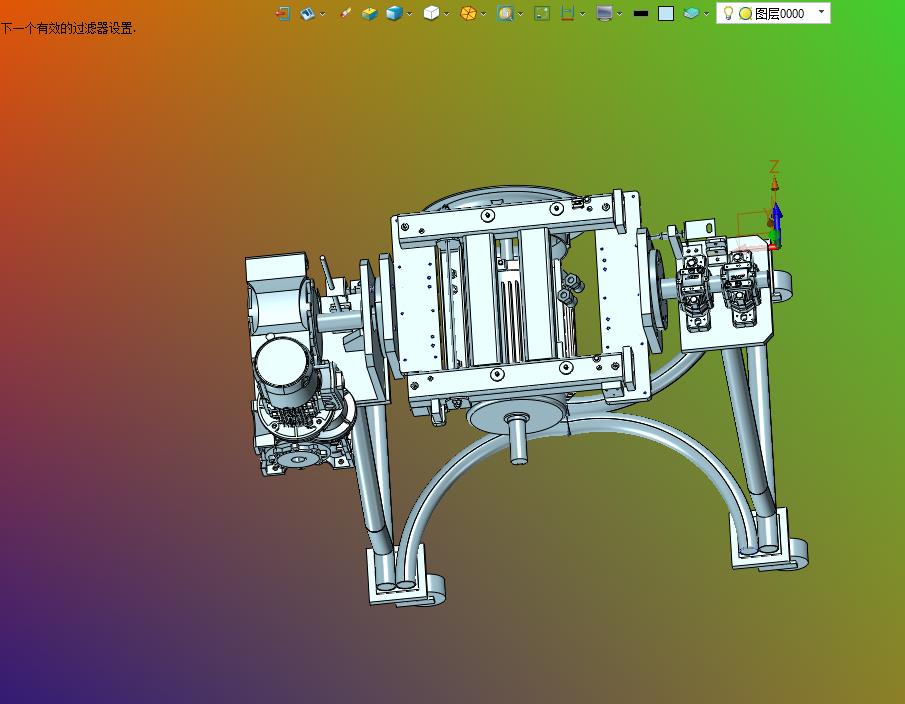Open the 图层0000 layer dropdown
The image size is (905, 704).
[x=821, y=12]
